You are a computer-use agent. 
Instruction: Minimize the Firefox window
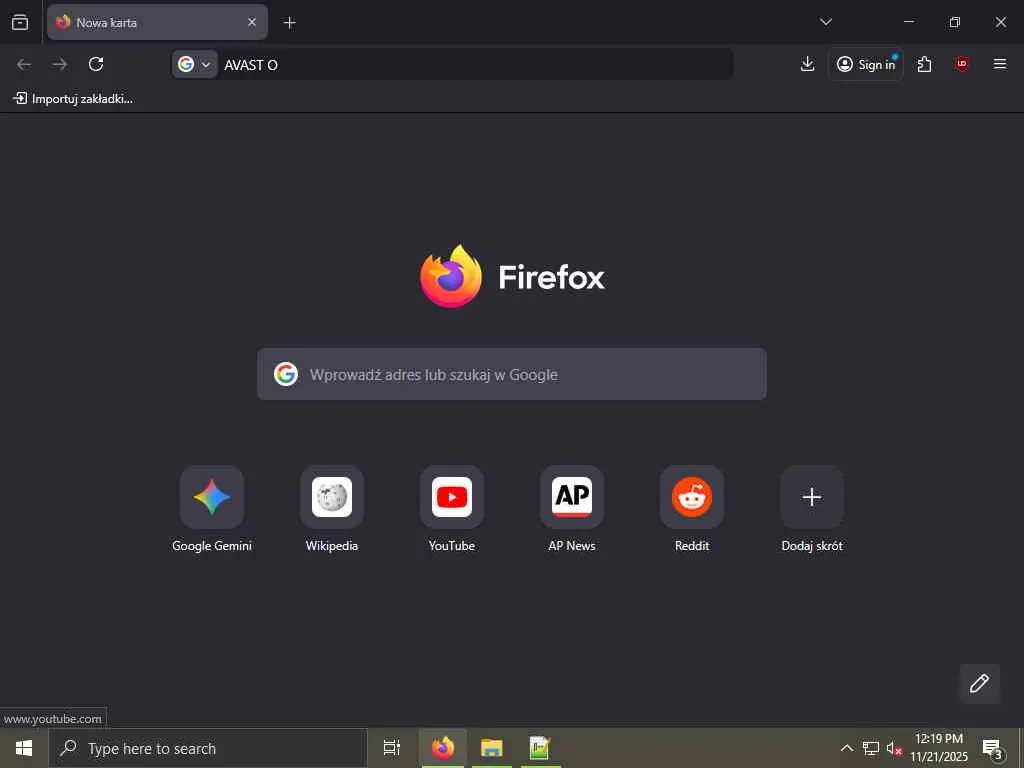point(908,22)
